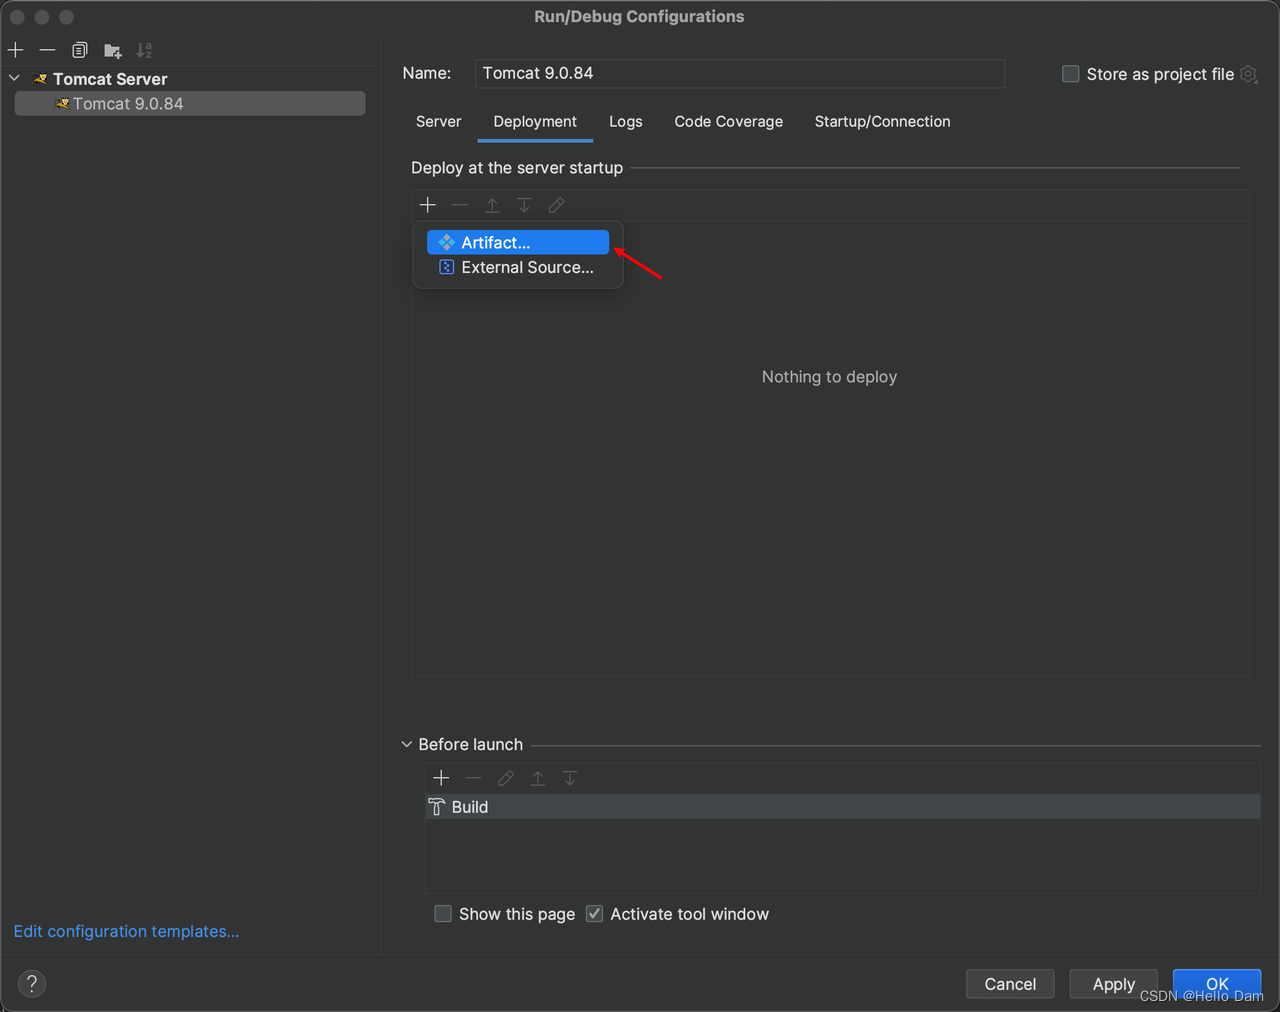Click gear icon beside Store as project file
The width and height of the screenshot is (1280, 1012).
click(1248, 74)
